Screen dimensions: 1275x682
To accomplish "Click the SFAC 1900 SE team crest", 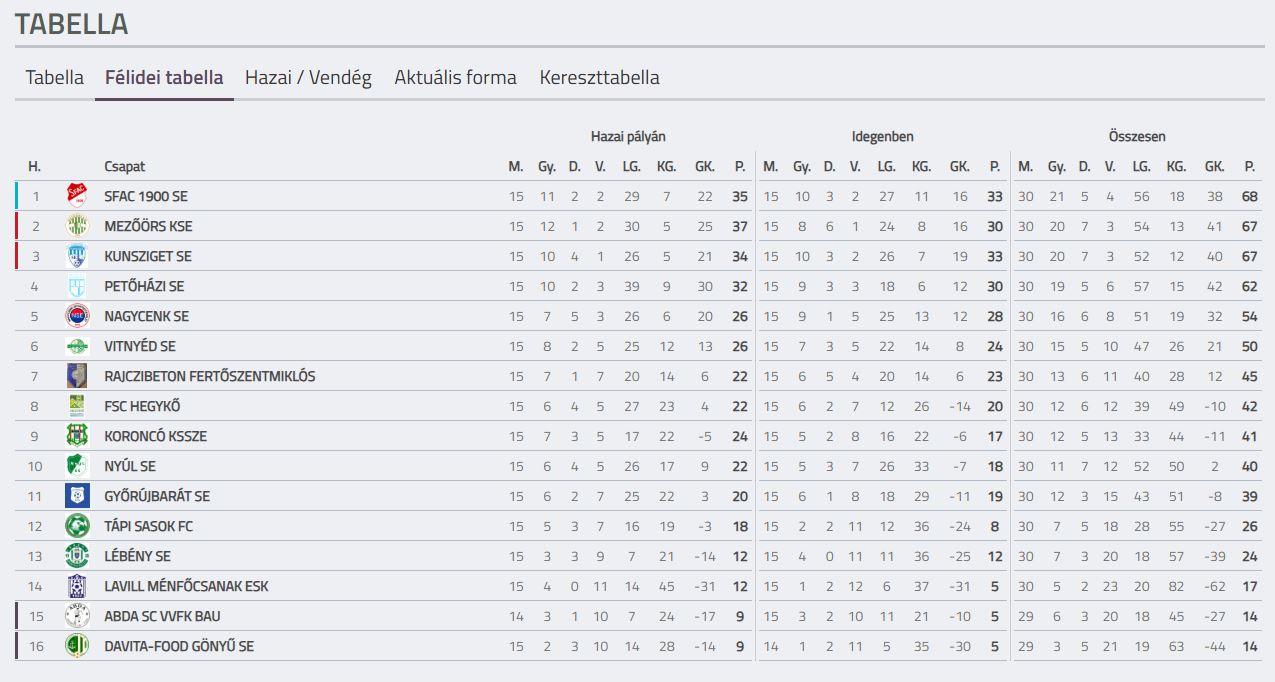I will (77, 196).
